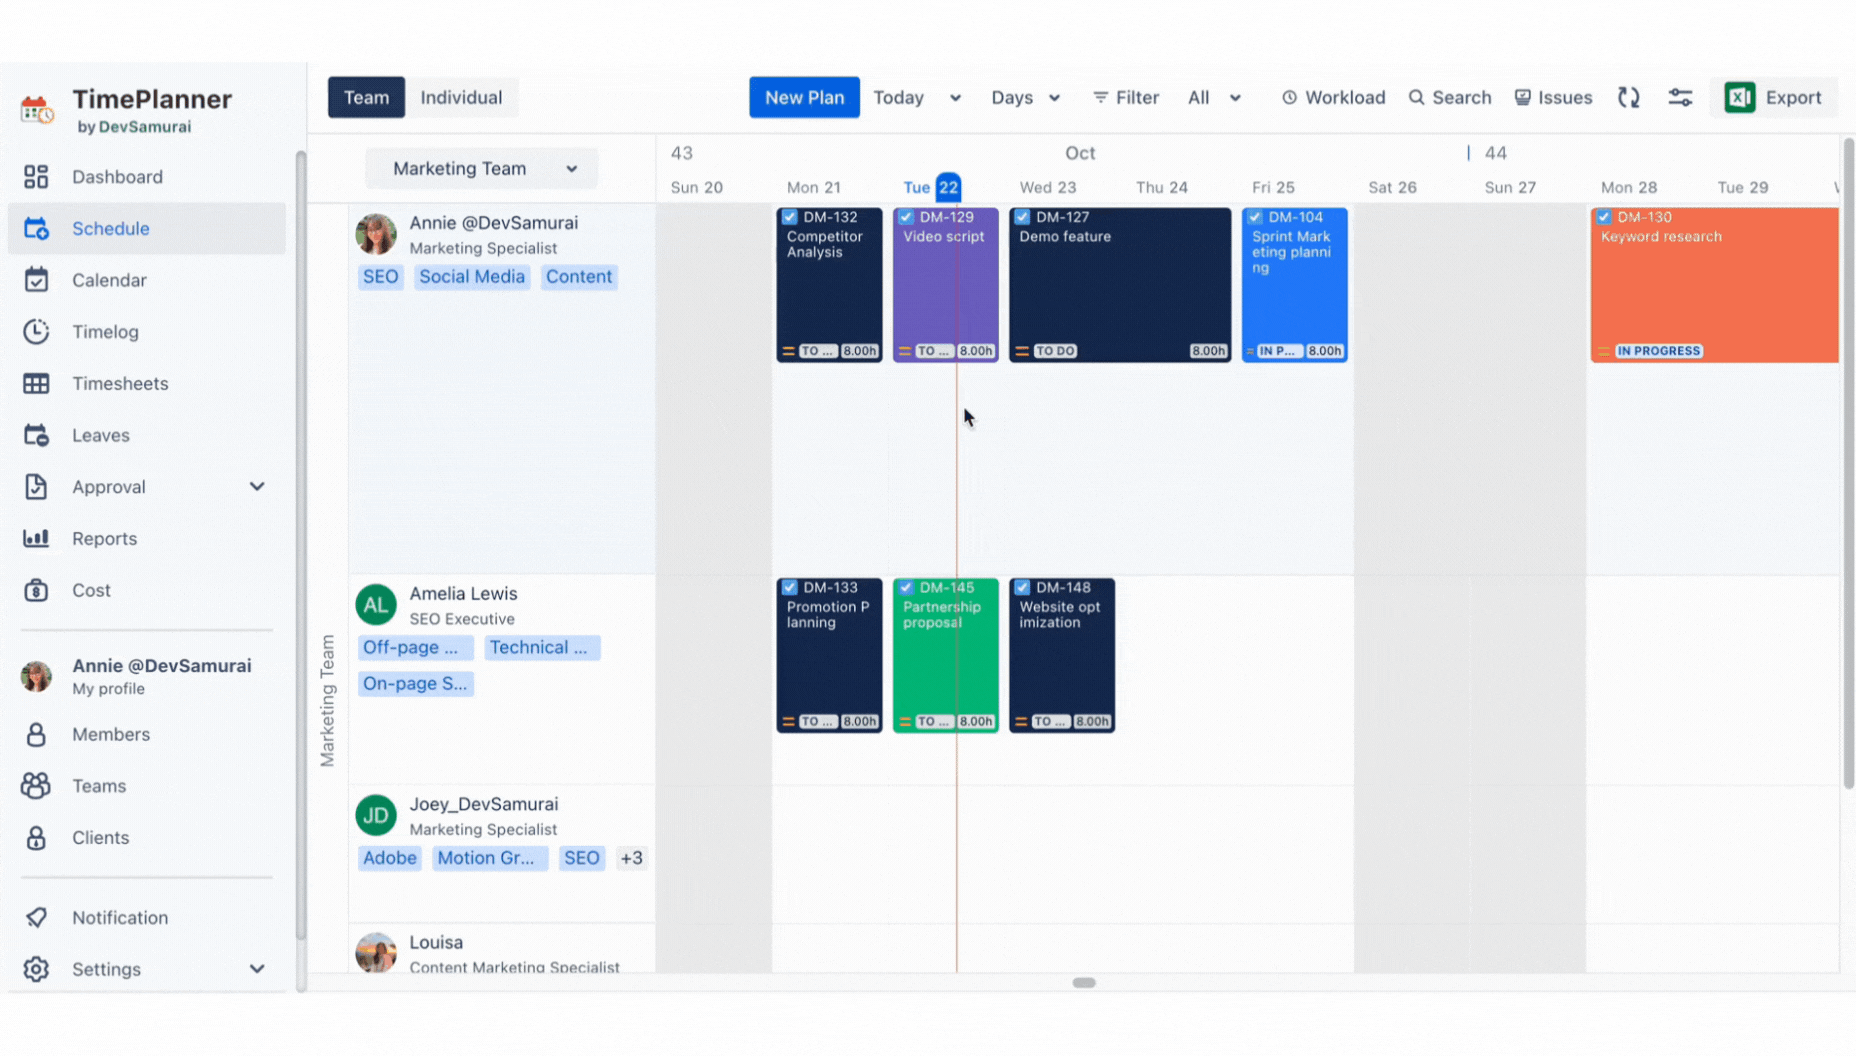
Task: Open the Dashboard from the sidebar
Action: click(x=117, y=176)
